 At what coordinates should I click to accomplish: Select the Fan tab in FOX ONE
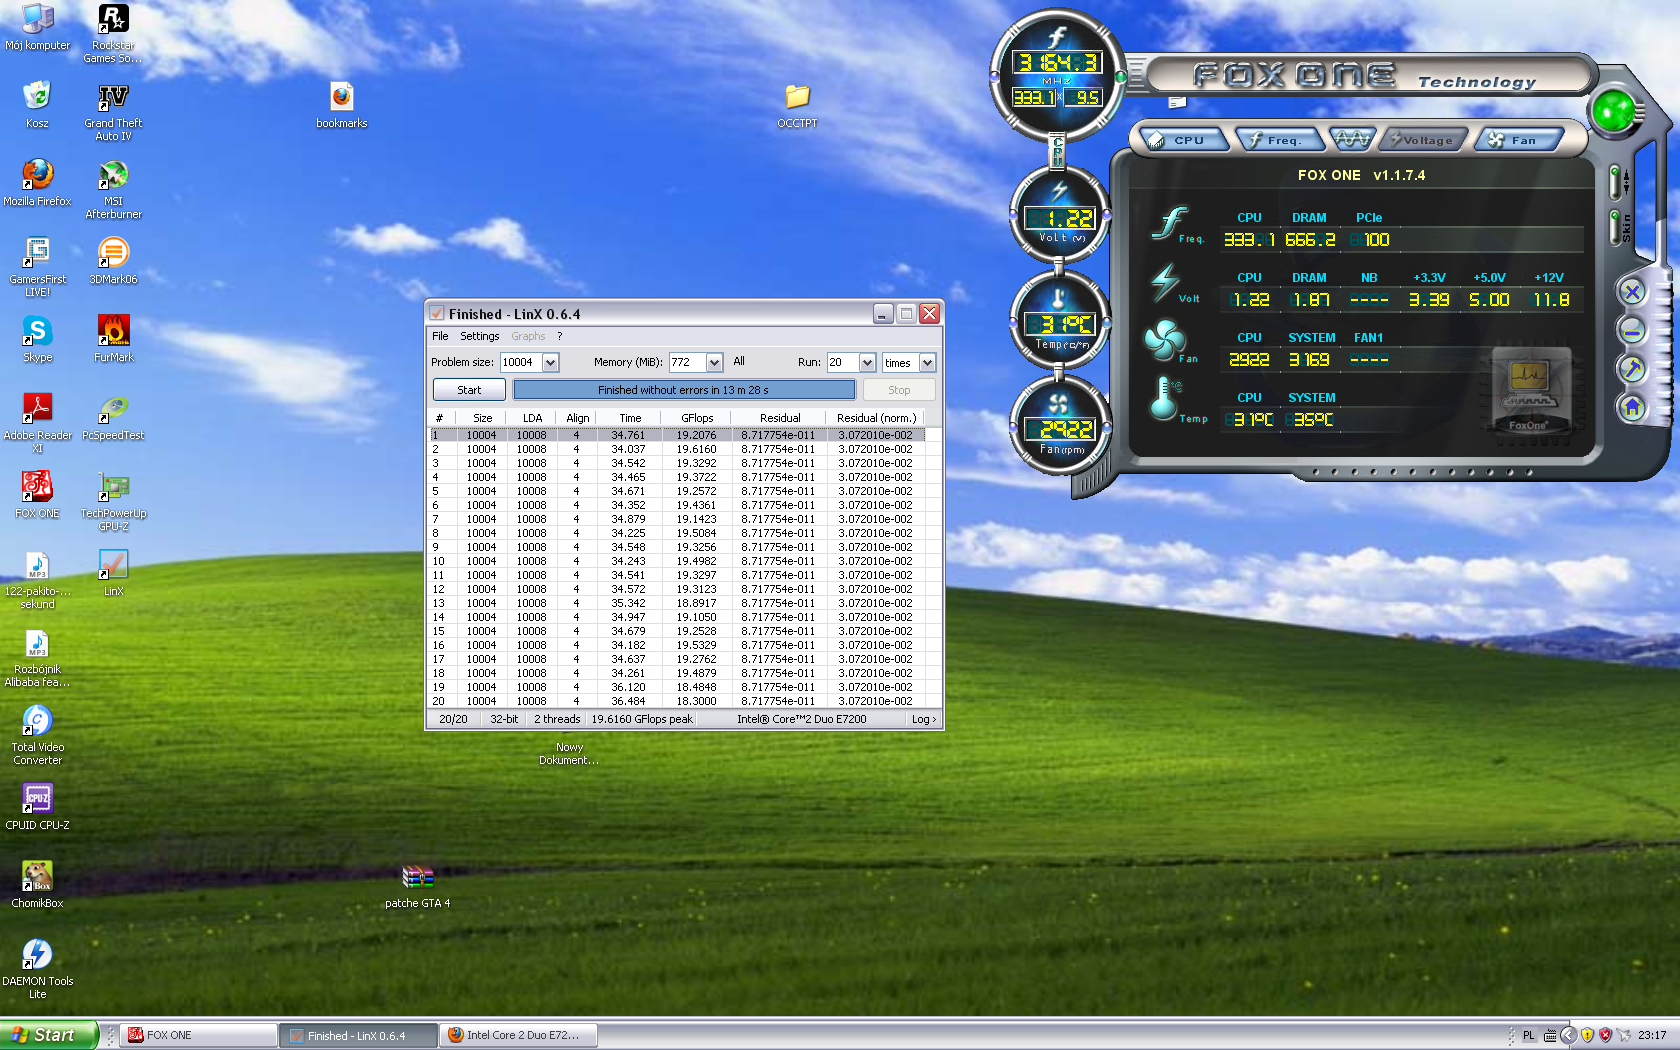[1518, 140]
